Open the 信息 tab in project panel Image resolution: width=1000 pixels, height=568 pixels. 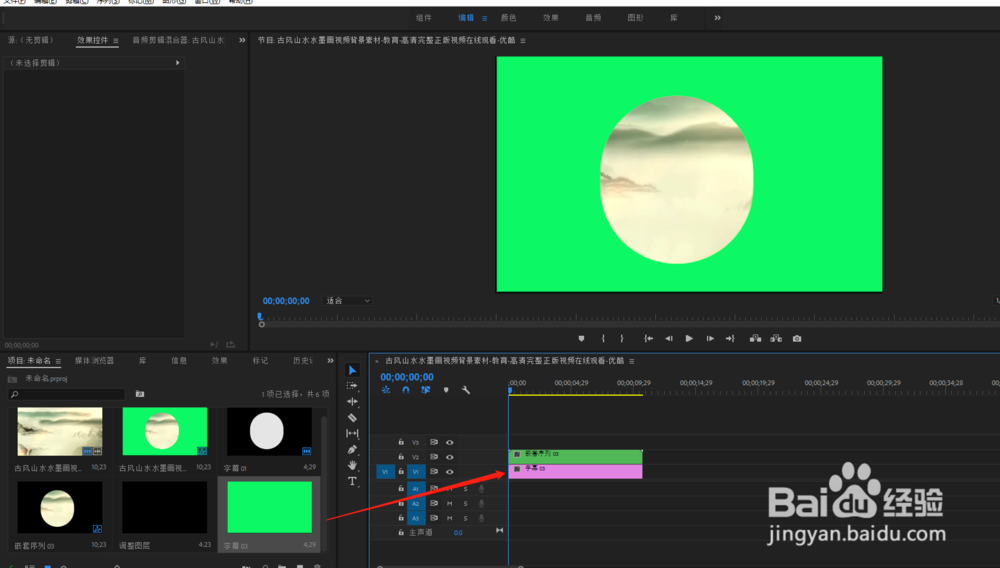179,361
